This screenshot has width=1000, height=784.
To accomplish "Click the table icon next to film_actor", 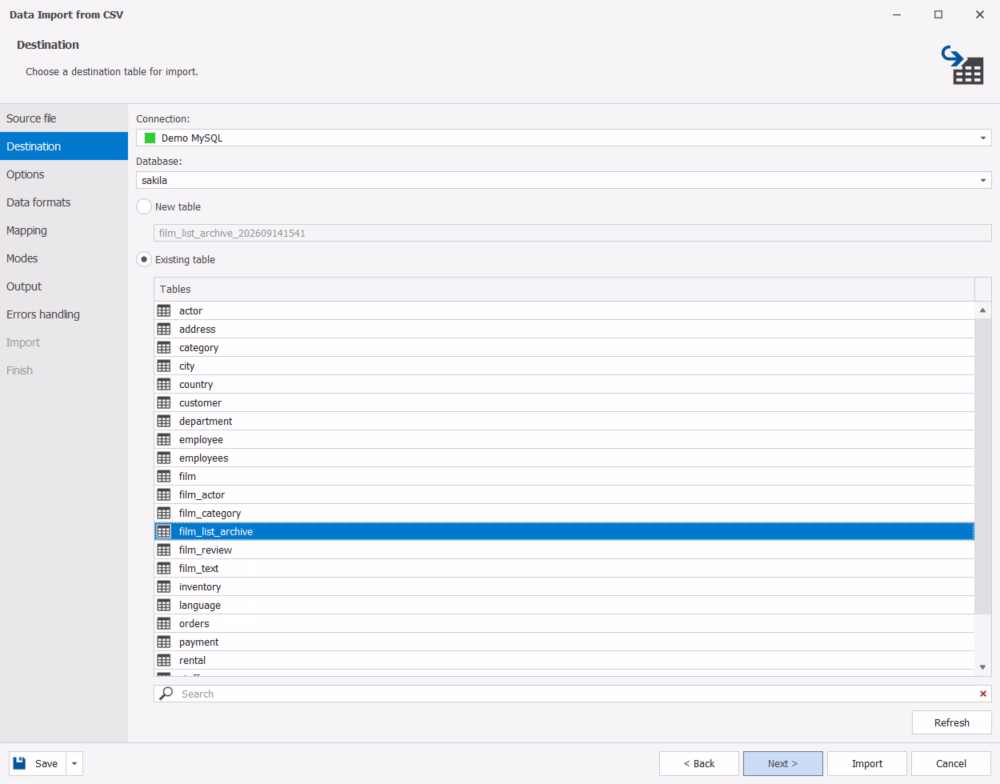I will click(x=164, y=495).
